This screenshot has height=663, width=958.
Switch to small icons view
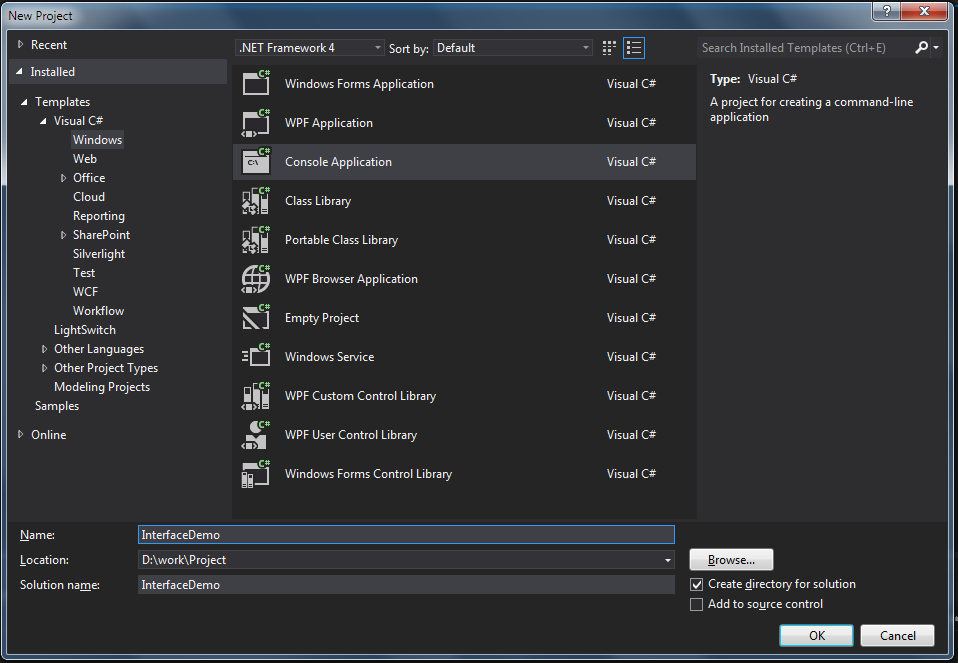click(x=609, y=48)
